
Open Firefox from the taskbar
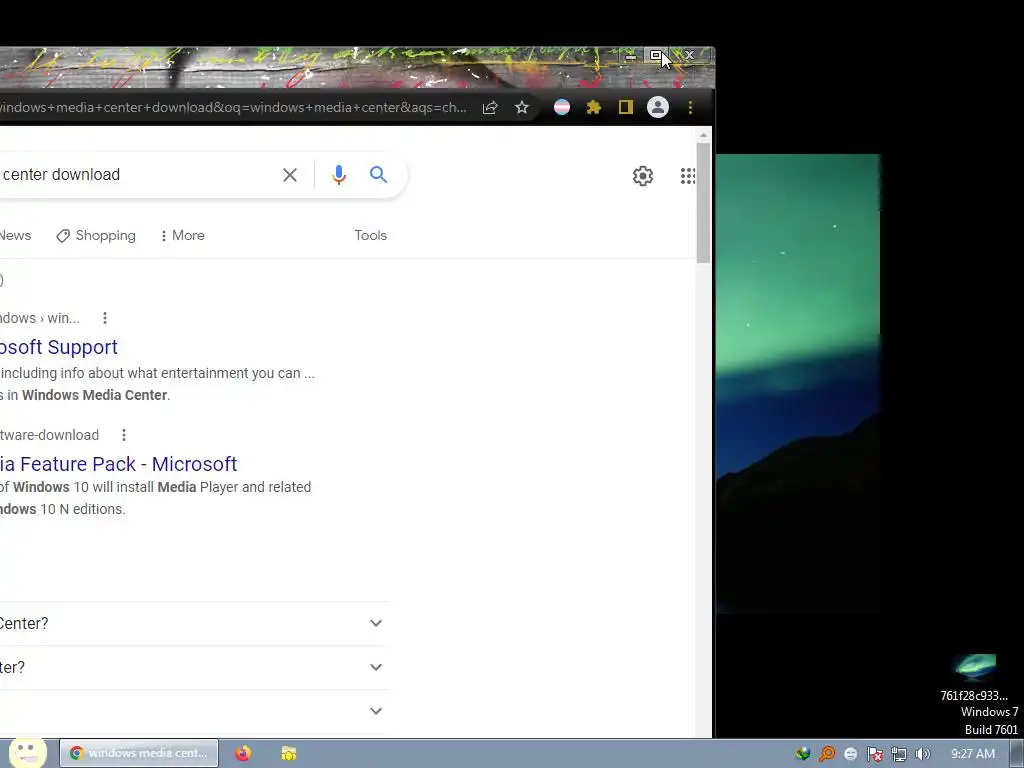(x=243, y=753)
